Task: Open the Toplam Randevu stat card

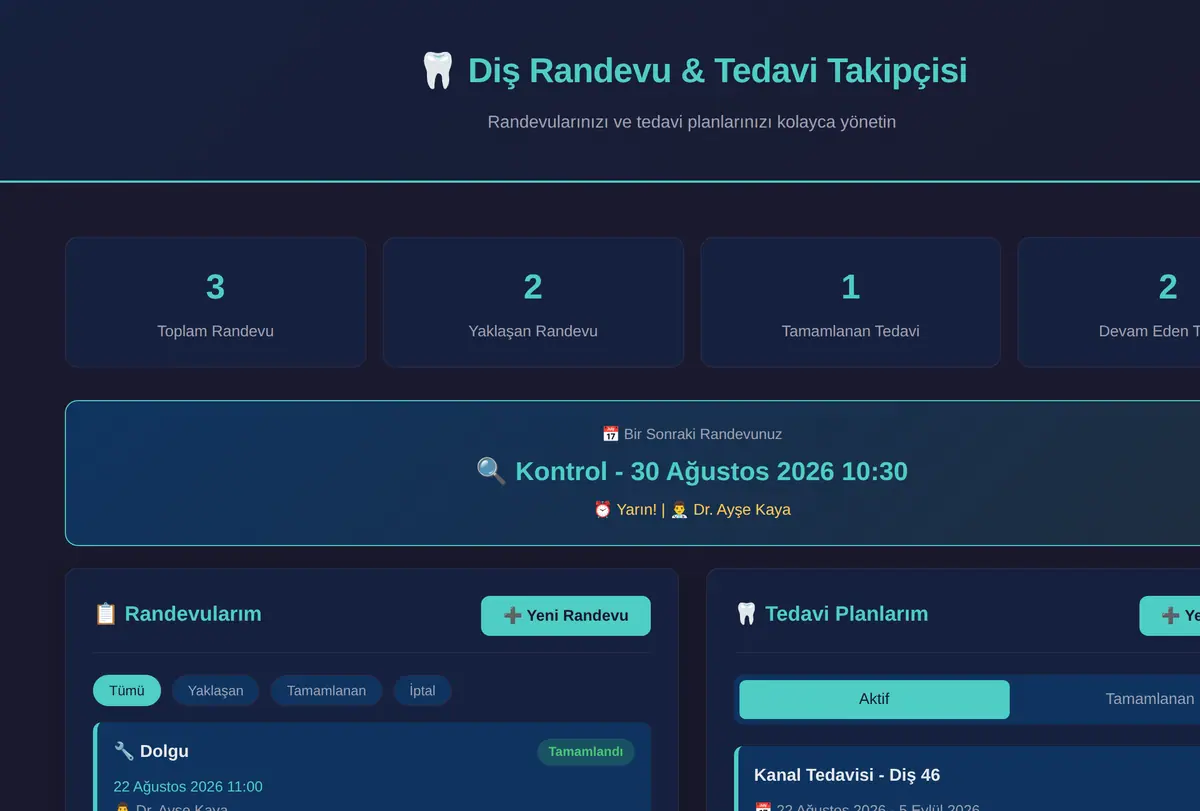Action: click(x=215, y=302)
